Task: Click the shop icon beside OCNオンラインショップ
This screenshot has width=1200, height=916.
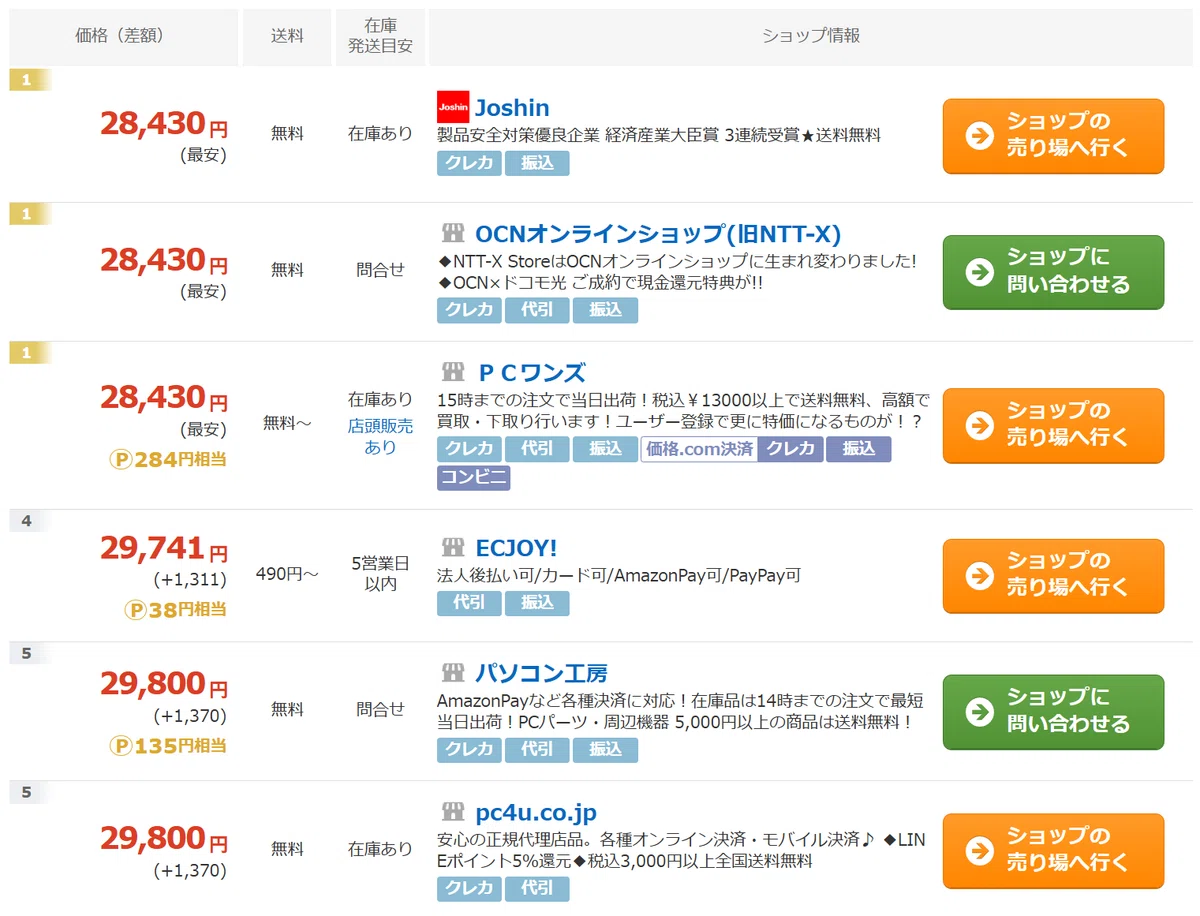Action: [x=453, y=234]
